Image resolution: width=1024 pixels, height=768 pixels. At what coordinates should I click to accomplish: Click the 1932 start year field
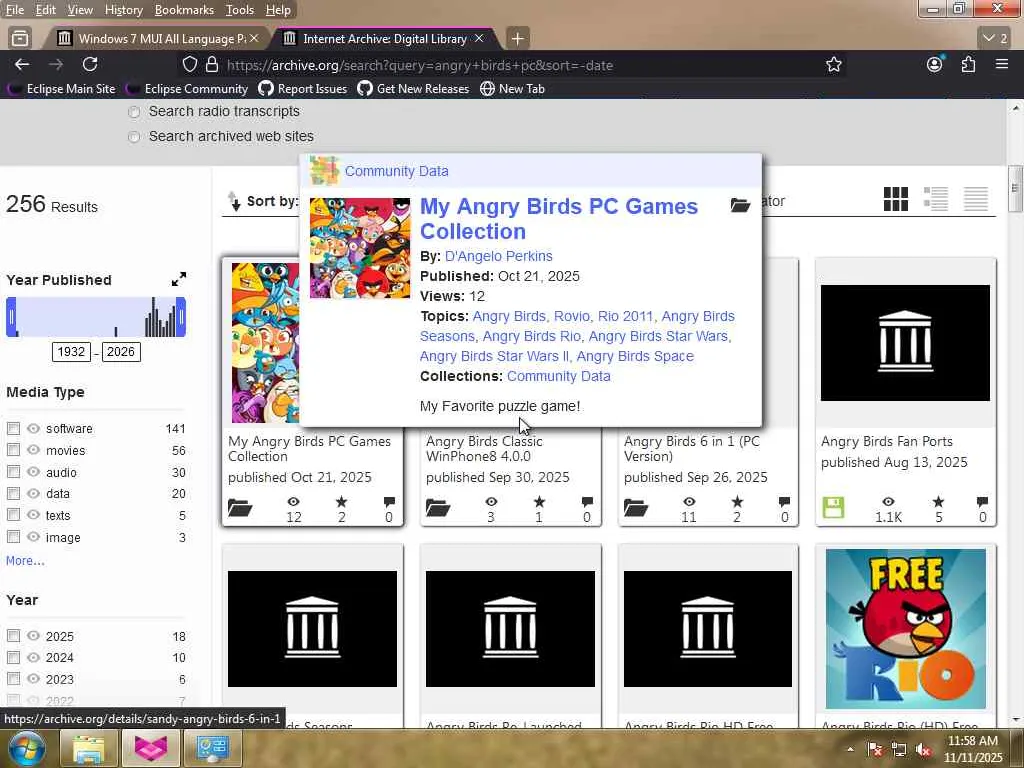tap(71, 352)
